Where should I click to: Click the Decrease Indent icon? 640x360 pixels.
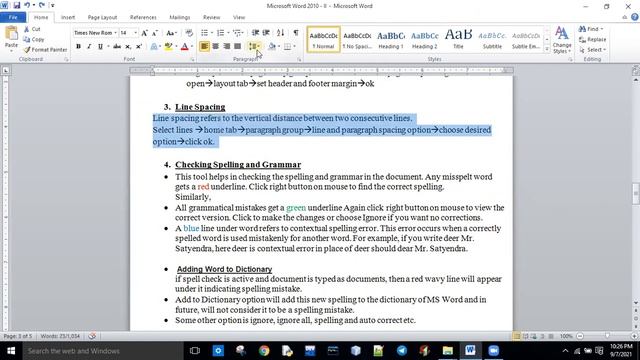click(x=255, y=33)
